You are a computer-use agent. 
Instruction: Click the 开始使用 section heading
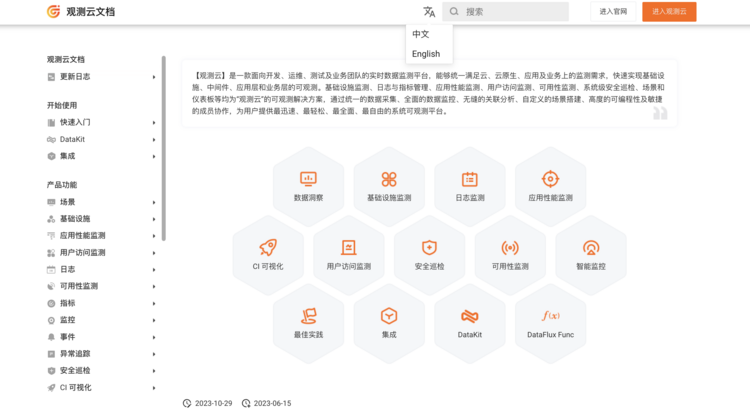tap(62, 105)
